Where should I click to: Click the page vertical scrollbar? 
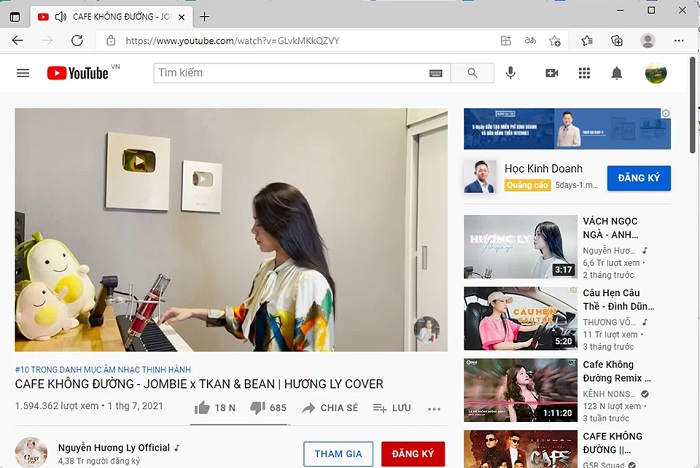(692, 105)
